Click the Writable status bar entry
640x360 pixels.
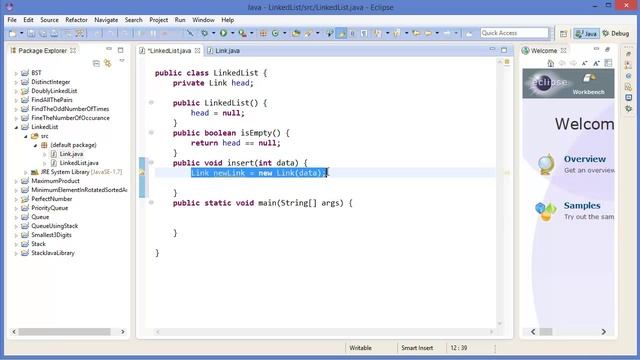pyautogui.click(x=360, y=348)
